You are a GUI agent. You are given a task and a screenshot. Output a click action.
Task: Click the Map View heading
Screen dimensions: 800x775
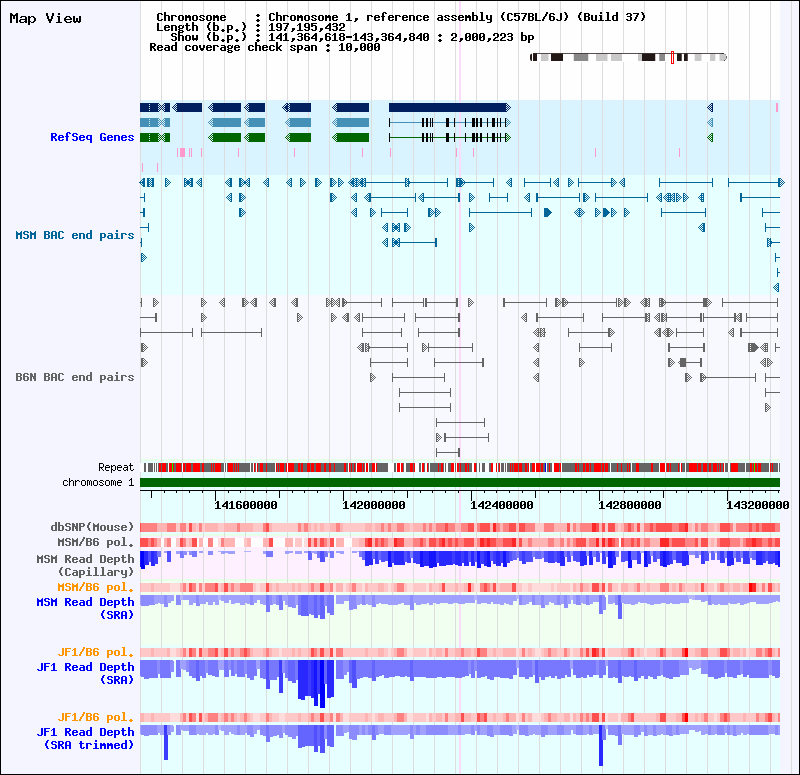[45, 18]
